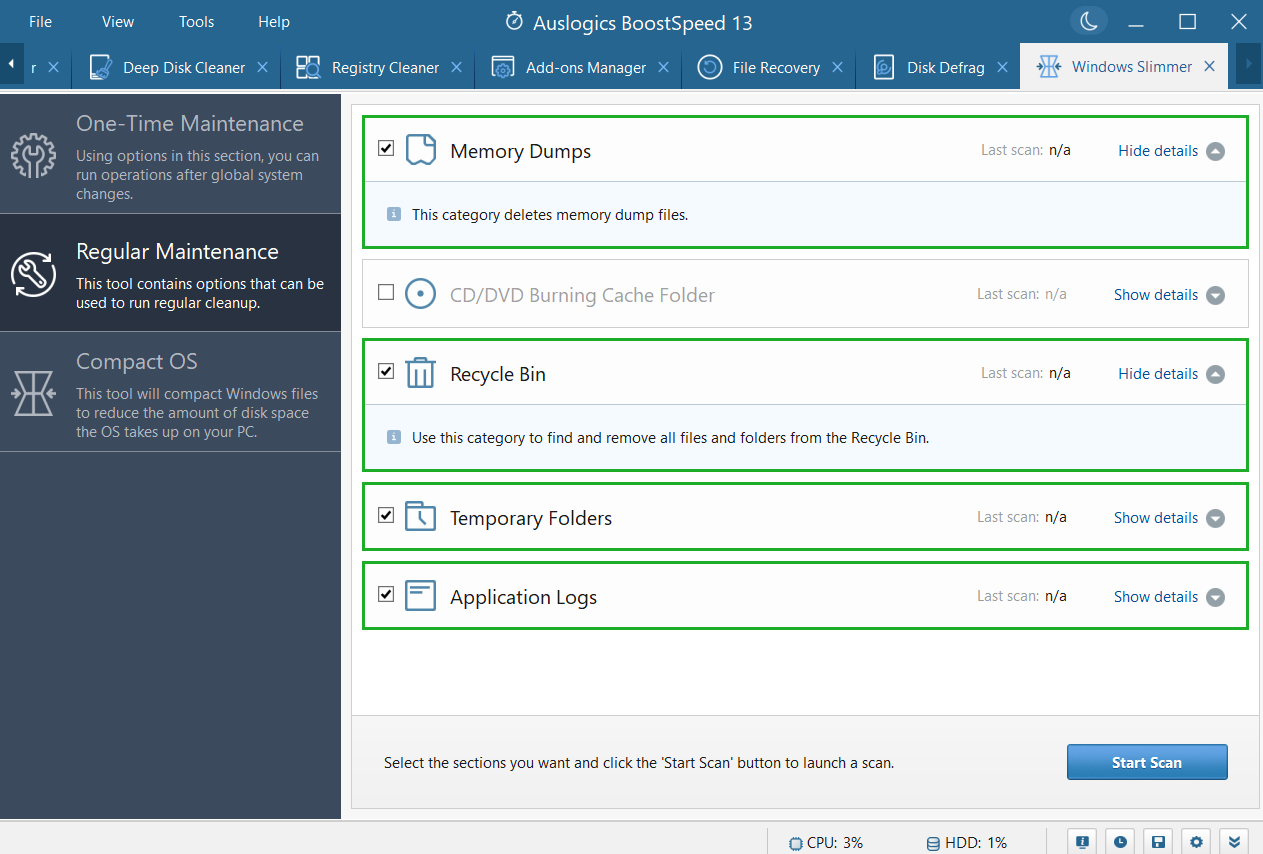This screenshot has height=854, width=1263.
Task: Expand Application Logs details arrow
Action: (1215, 598)
